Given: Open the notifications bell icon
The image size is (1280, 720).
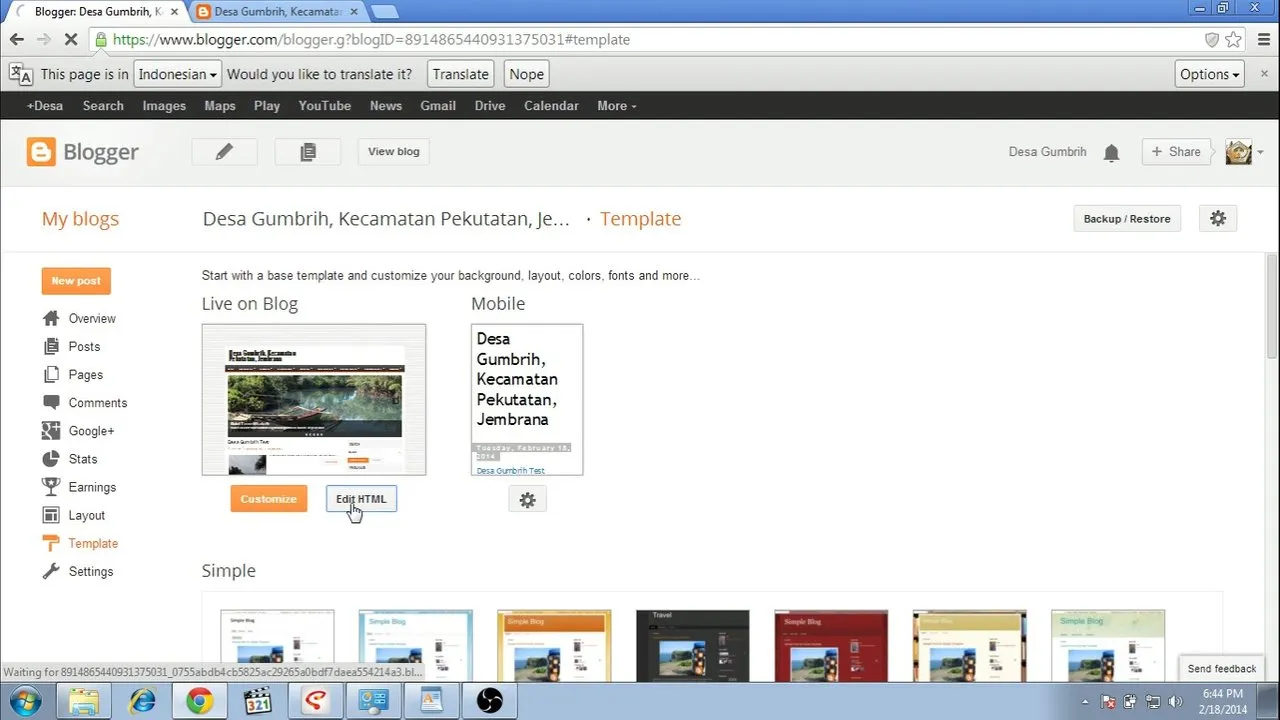Looking at the screenshot, I should coord(1111,153).
